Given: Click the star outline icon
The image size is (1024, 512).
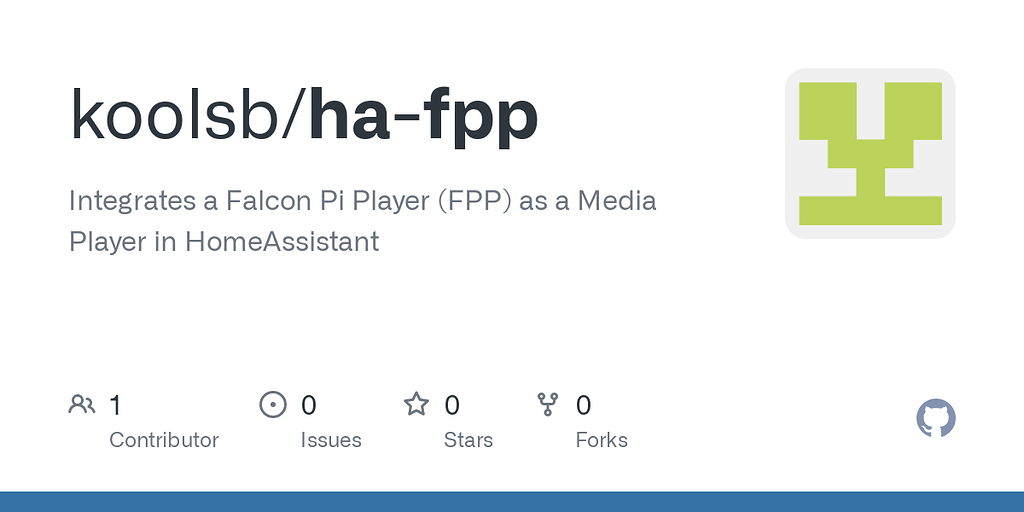Looking at the screenshot, I should (416, 404).
